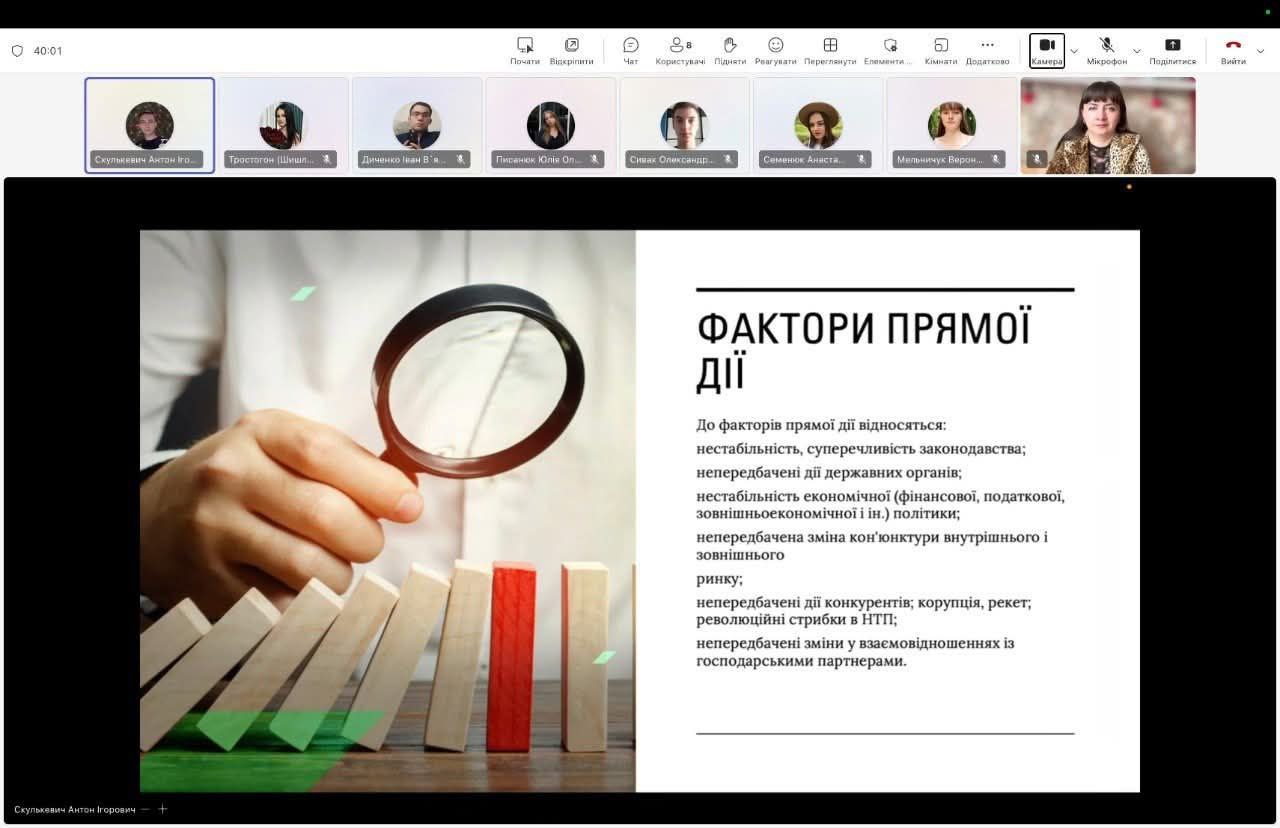
Task: Expand the microphone options dropdown arrow
Action: pyautogui.click(x=1137, y=51)
